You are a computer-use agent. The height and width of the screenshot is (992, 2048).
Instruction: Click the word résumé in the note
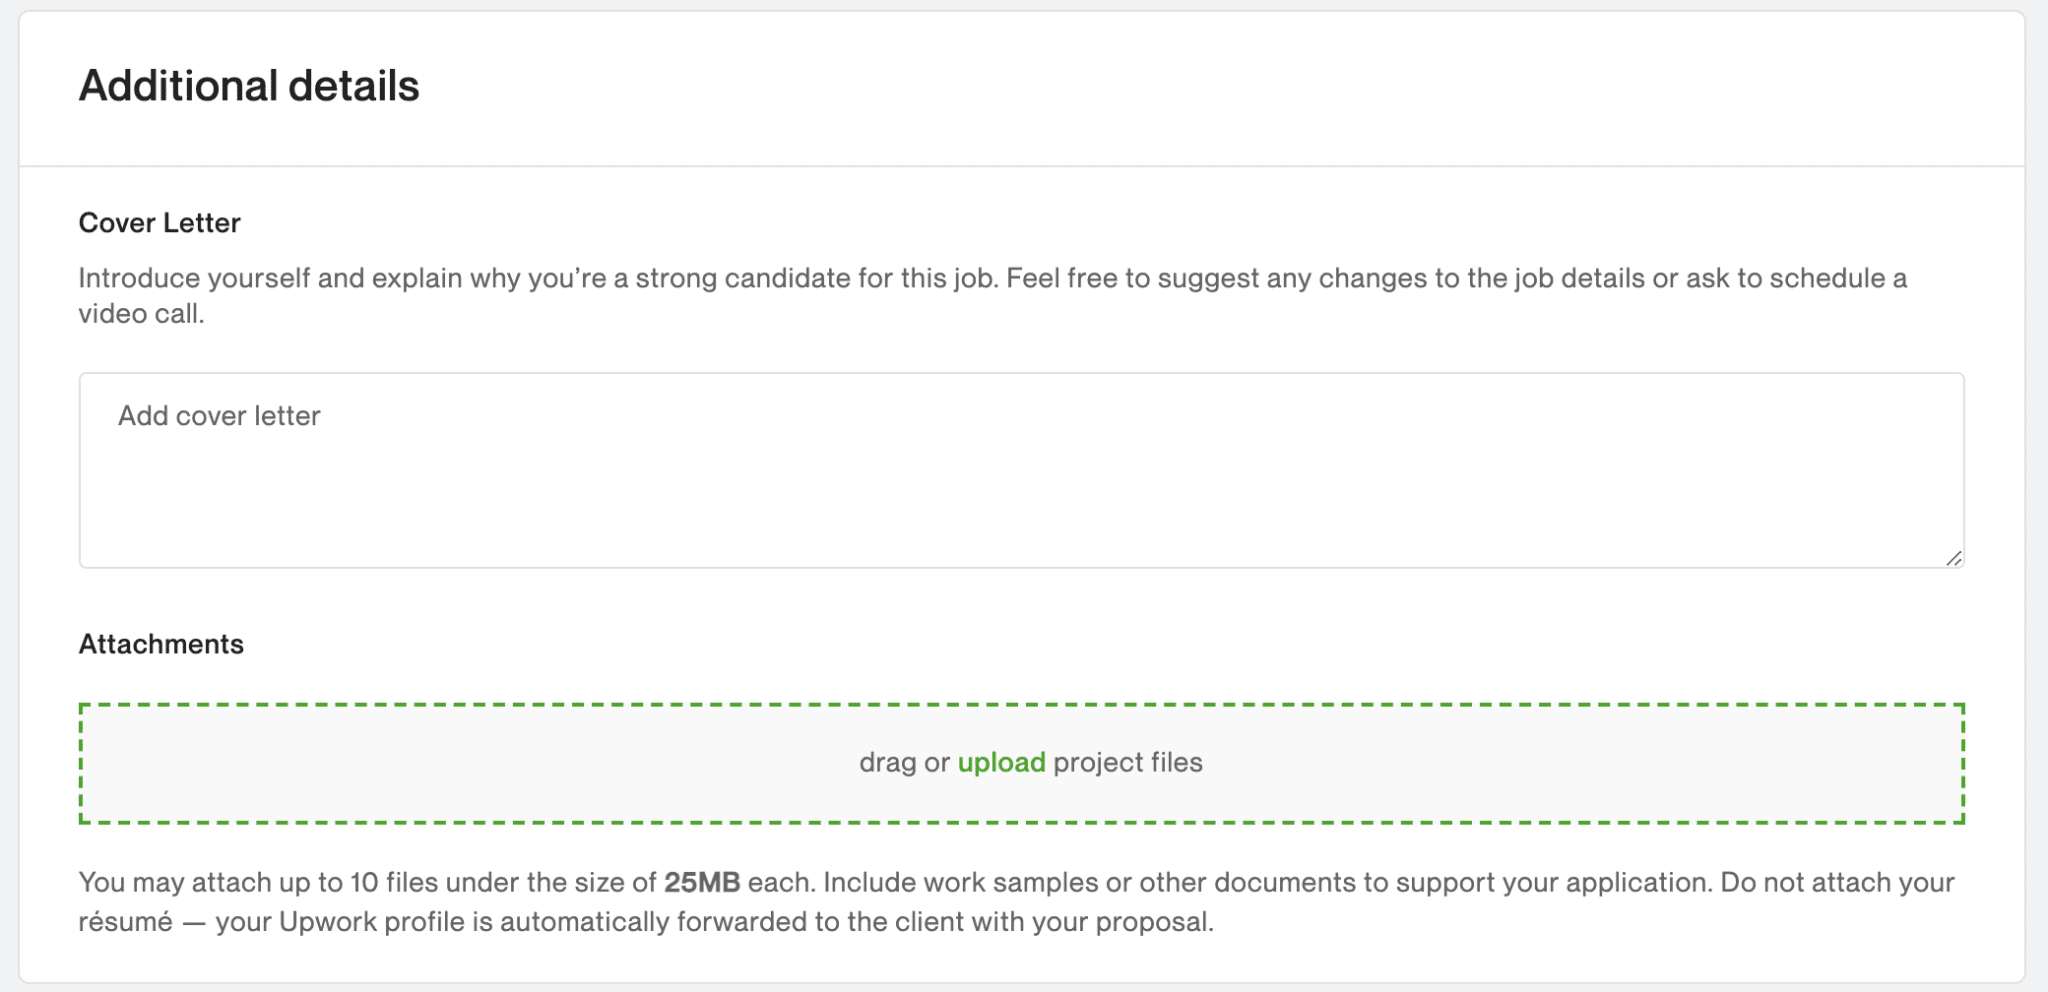pyautogui.click(x=125, y=922)
